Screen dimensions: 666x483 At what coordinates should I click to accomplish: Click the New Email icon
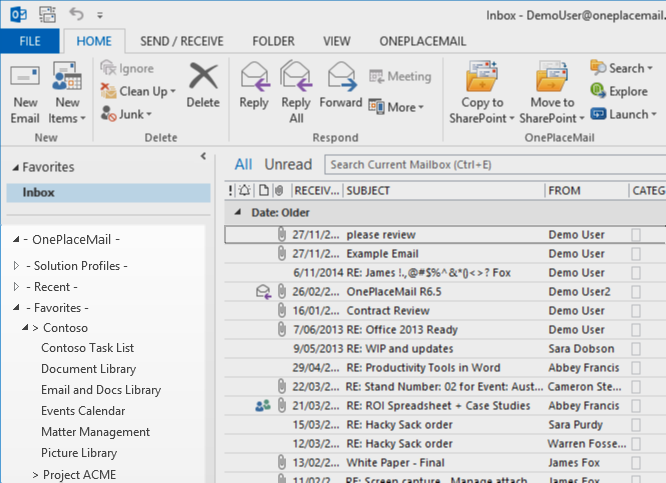(x=25, y=78)
